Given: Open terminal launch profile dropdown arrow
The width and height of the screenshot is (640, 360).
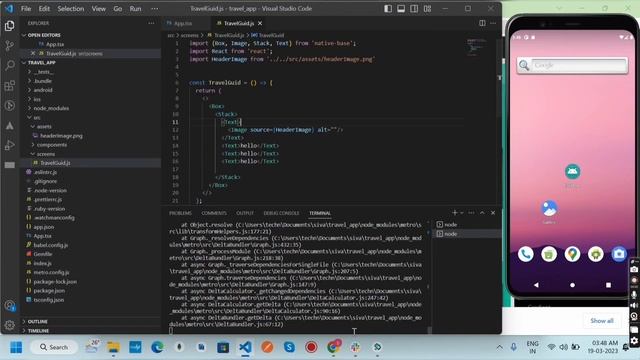Looking at the screenshot, I should 462,213.
